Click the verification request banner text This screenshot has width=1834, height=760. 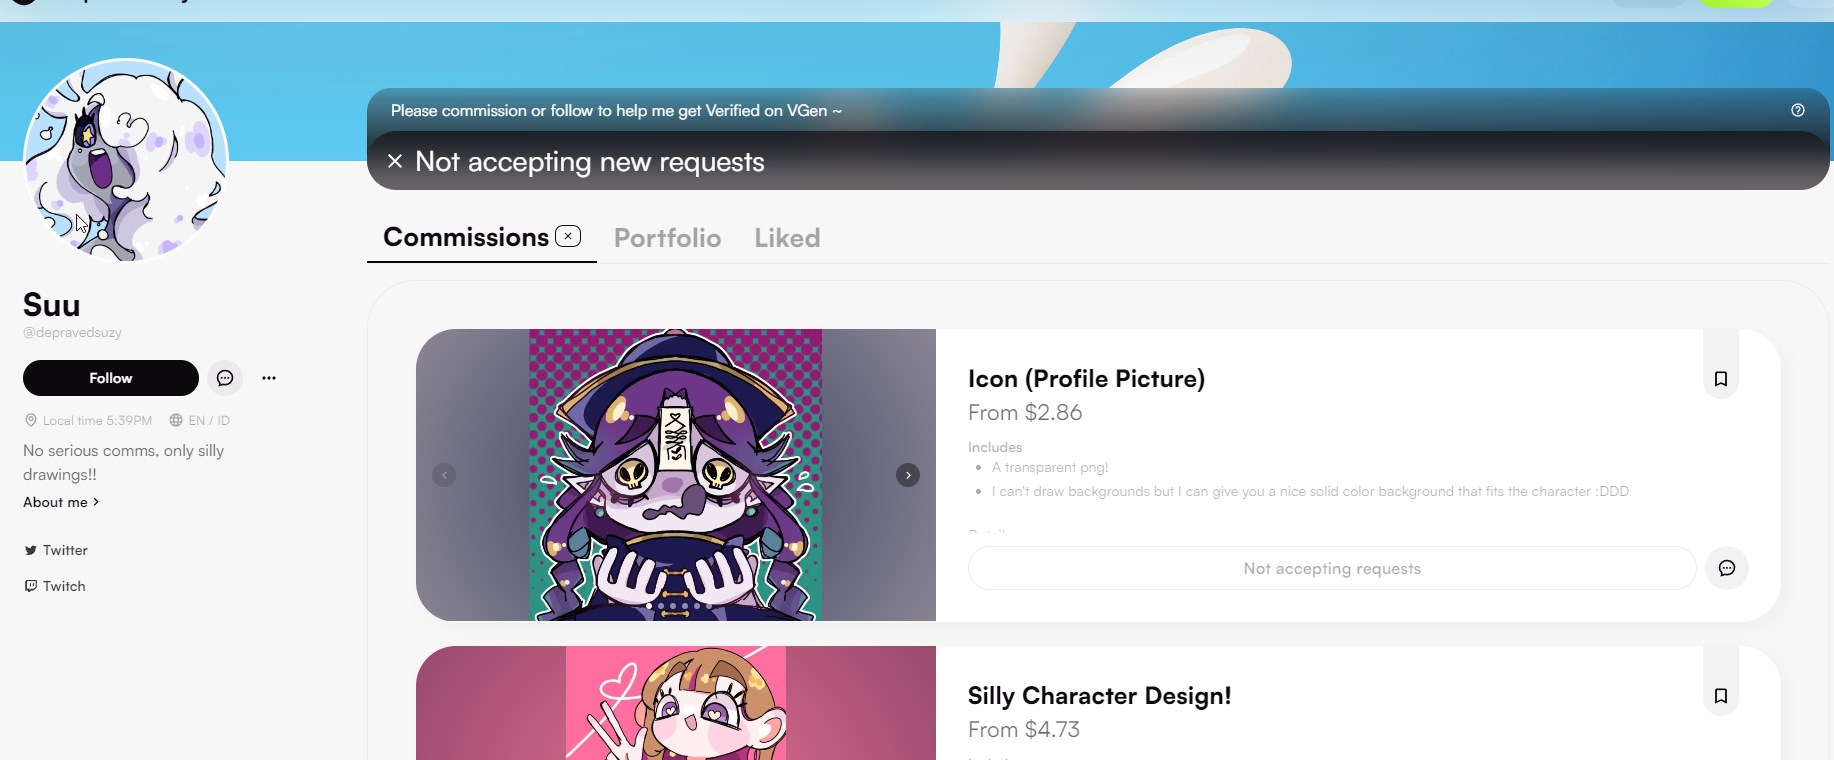(616, 111)
